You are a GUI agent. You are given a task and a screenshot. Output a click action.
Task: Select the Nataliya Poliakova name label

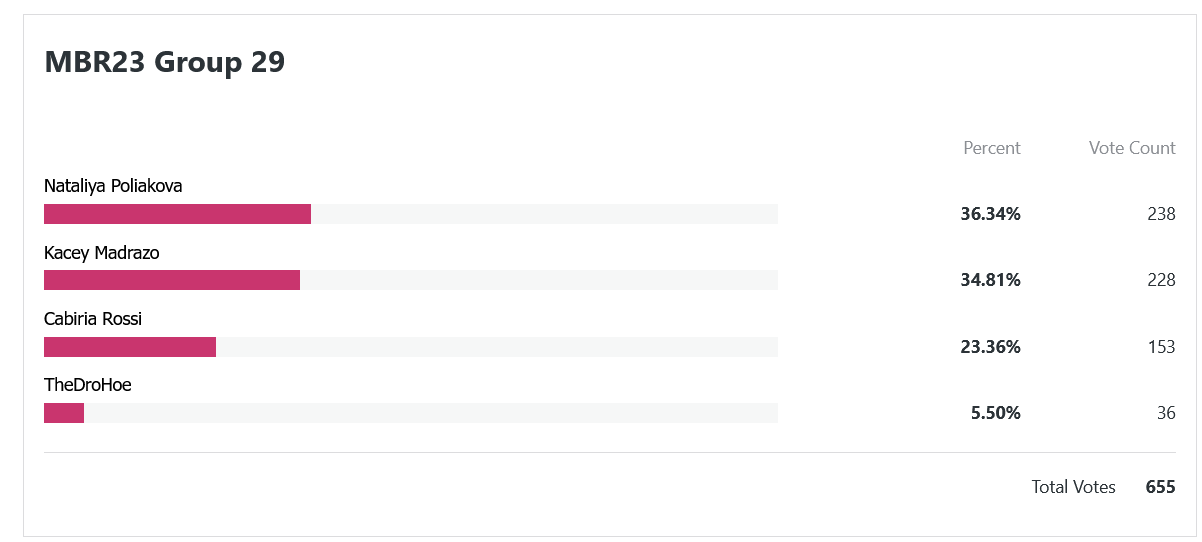113,186
